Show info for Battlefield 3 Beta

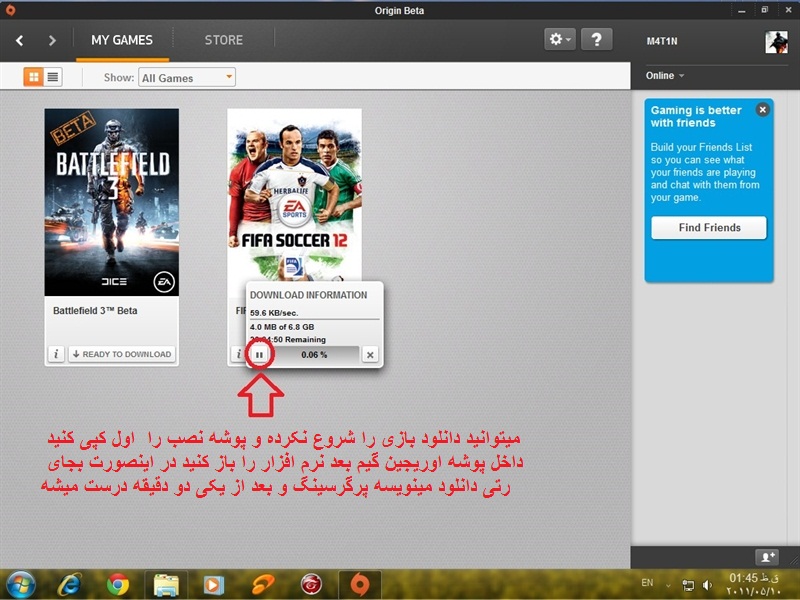point(57,354)
